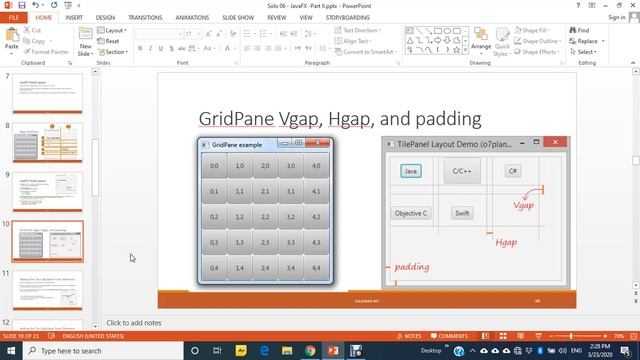Click the Windows Start button
The width and height of the screenshot is (640, 360).
coord(11,351)
